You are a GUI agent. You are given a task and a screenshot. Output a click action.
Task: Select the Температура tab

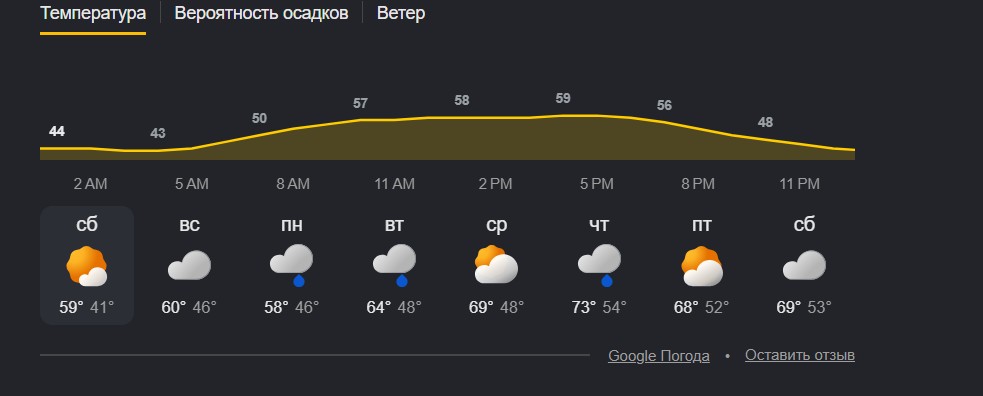coord(93,13)
